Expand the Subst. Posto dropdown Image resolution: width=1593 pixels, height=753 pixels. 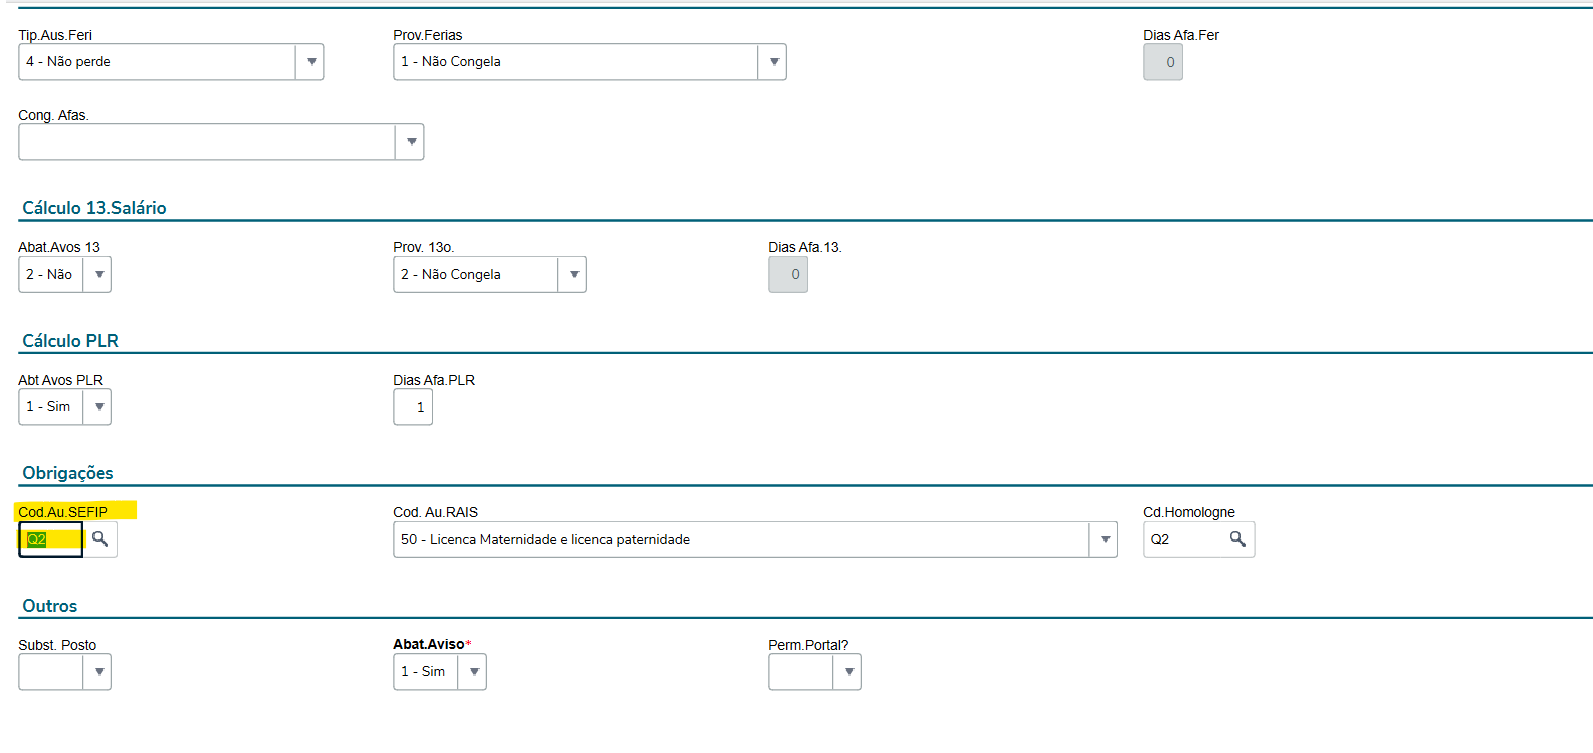[98, 672]
